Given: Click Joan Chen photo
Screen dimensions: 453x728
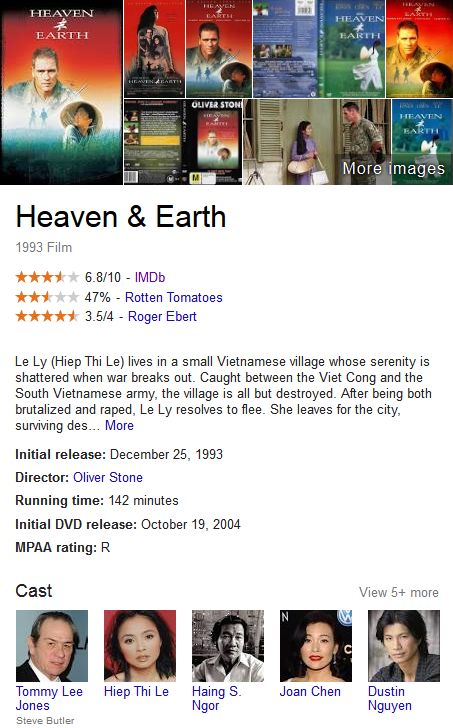Looking at the screenshot, I should pos(316,646).
